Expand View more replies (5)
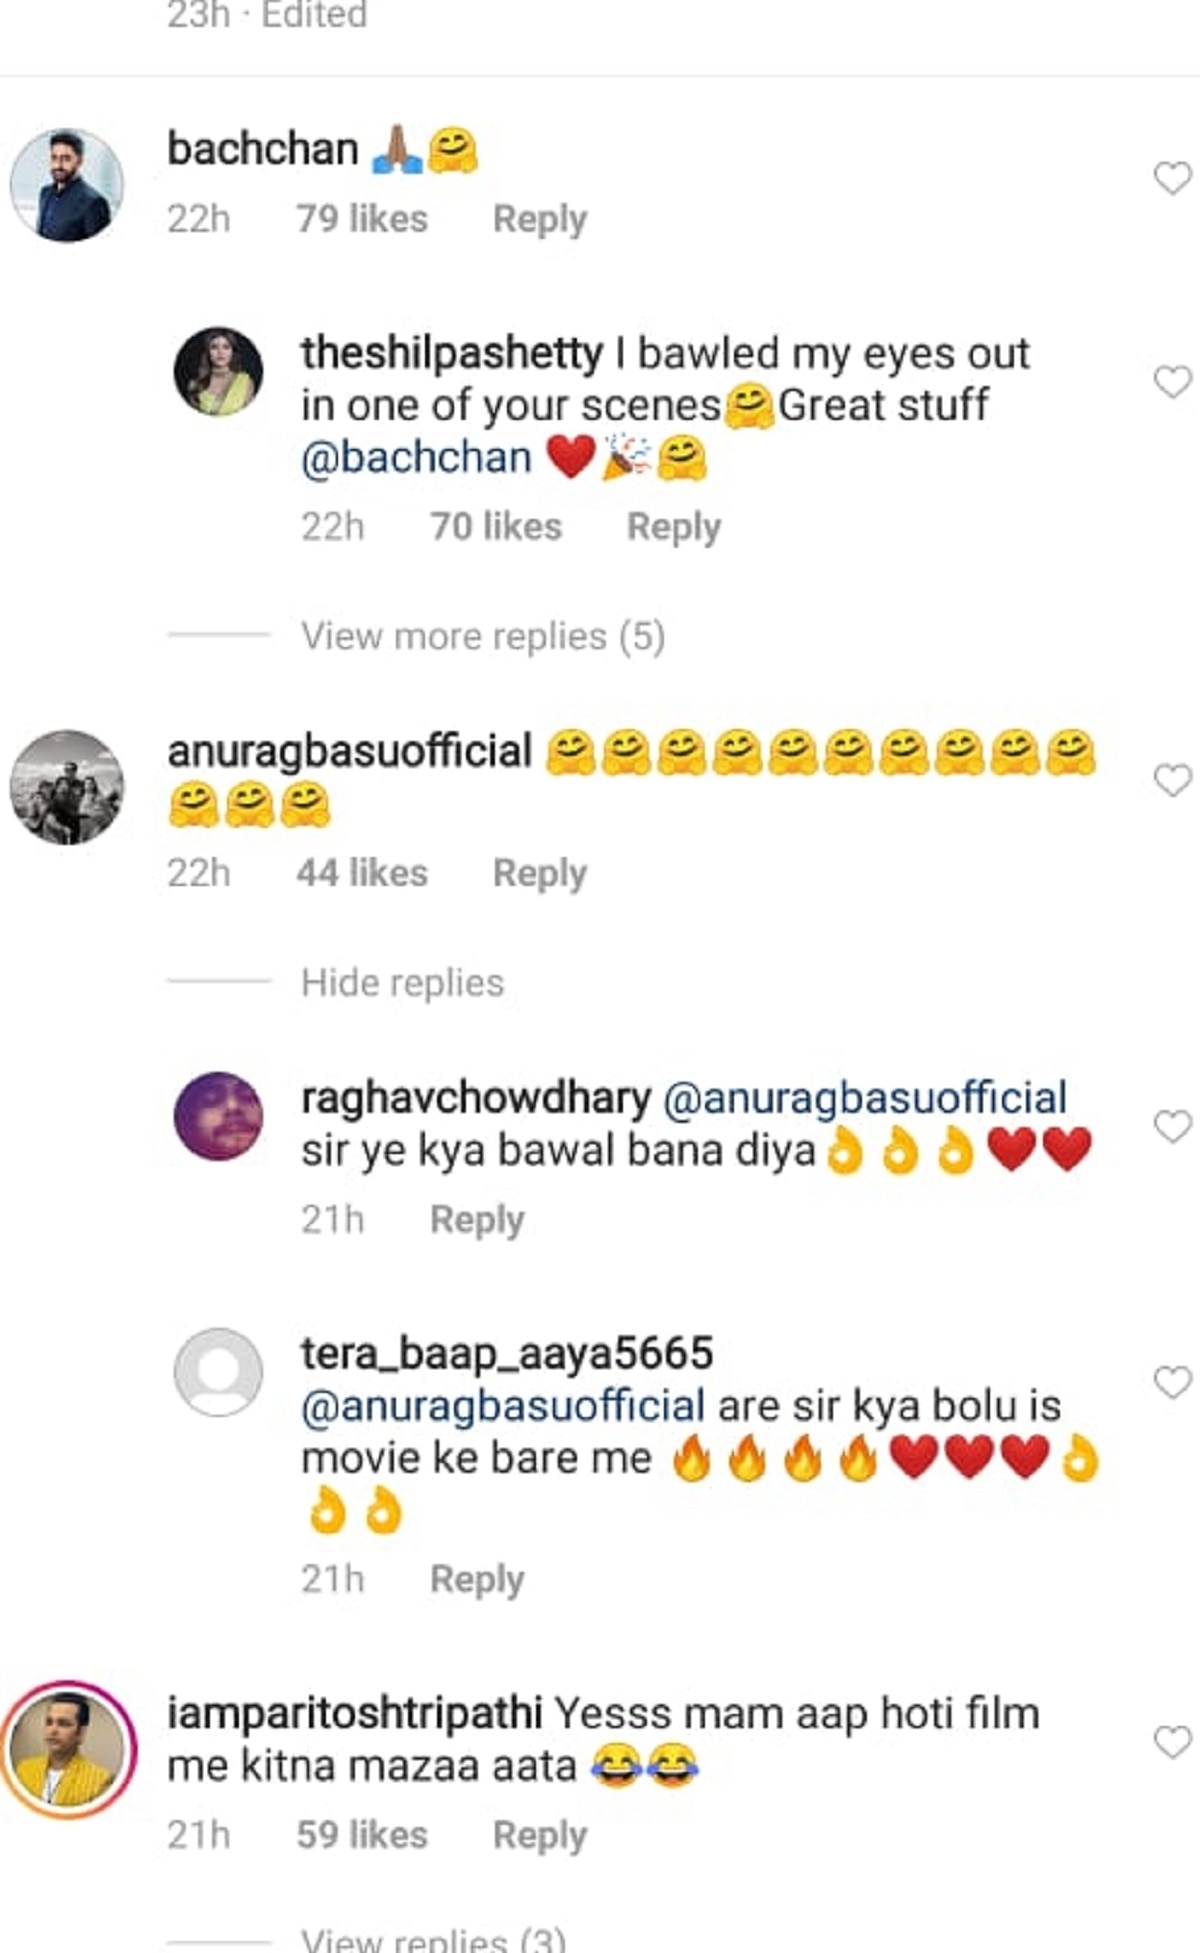Screen dimensions: 1200x1953 pyautogui.click(x=483, y=636)
